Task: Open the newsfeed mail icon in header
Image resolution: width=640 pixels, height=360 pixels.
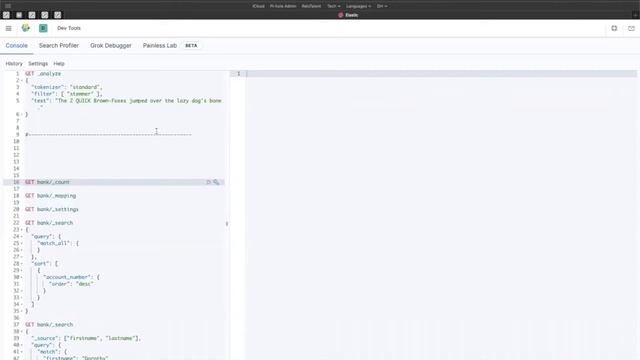Action: [631, 29]
